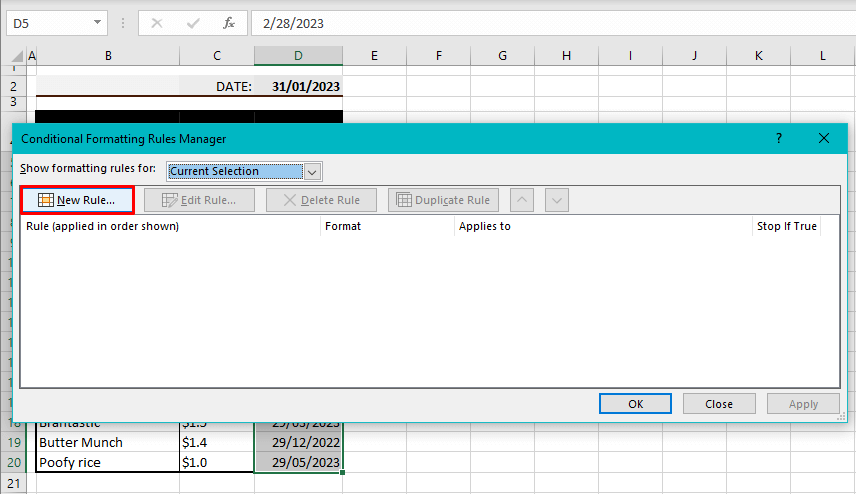Click the Stop If True column header
The image size is (856, 494).
[x=787, y=226]
